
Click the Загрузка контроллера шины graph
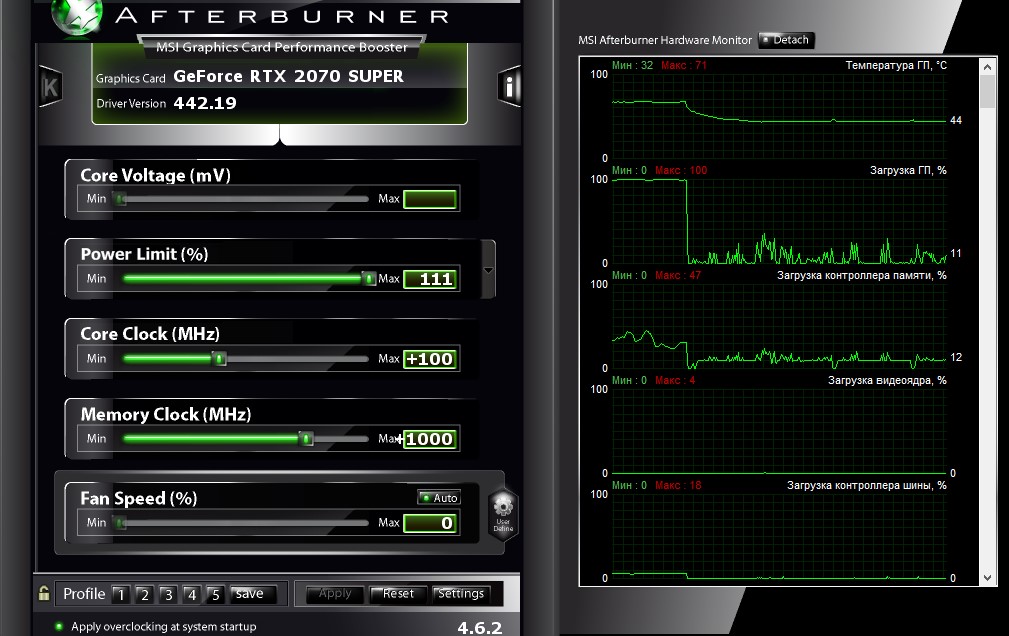point(779,536)
